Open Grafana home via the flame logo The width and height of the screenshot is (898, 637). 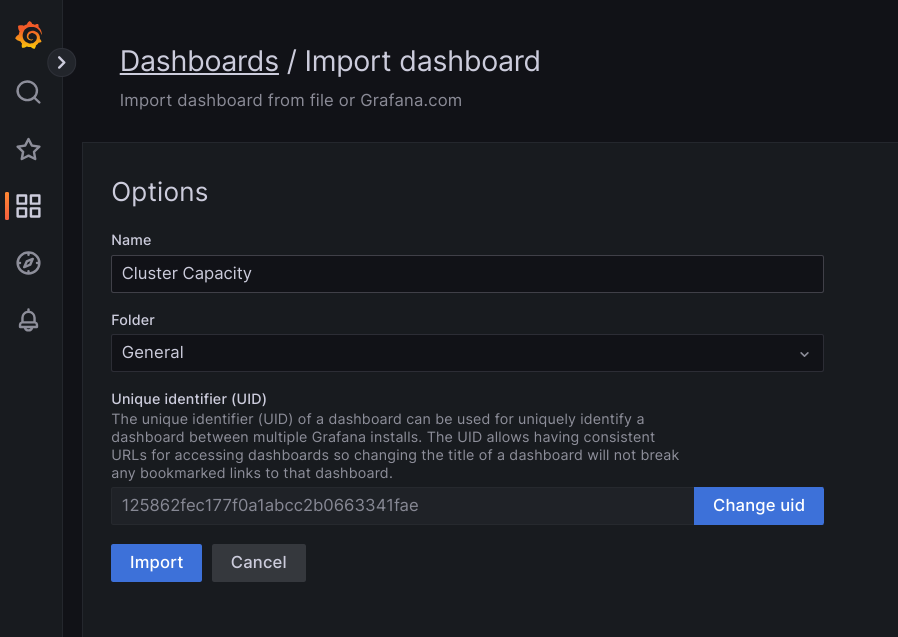(28, 35)
